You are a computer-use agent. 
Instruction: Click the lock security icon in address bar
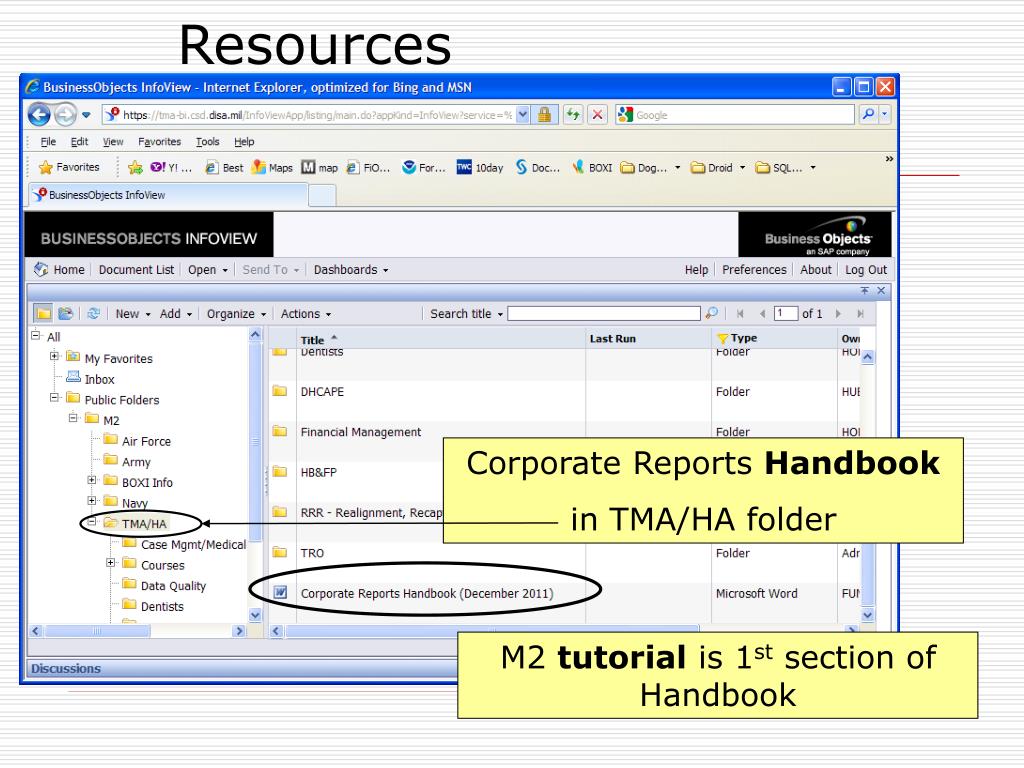click(x=544, y=115)
